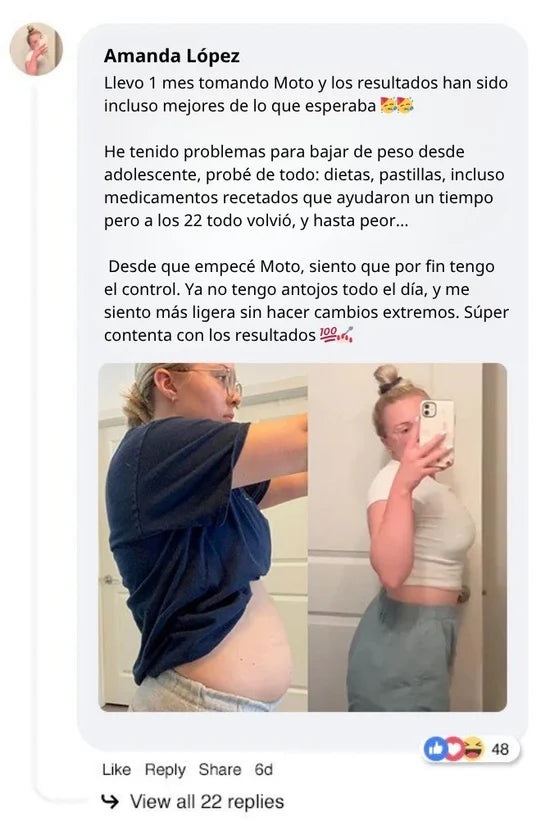Viewport: 550px width, 839px height.
Task: Click the first party face emoji
Action: pyautogui.click(x=388, y=105)
